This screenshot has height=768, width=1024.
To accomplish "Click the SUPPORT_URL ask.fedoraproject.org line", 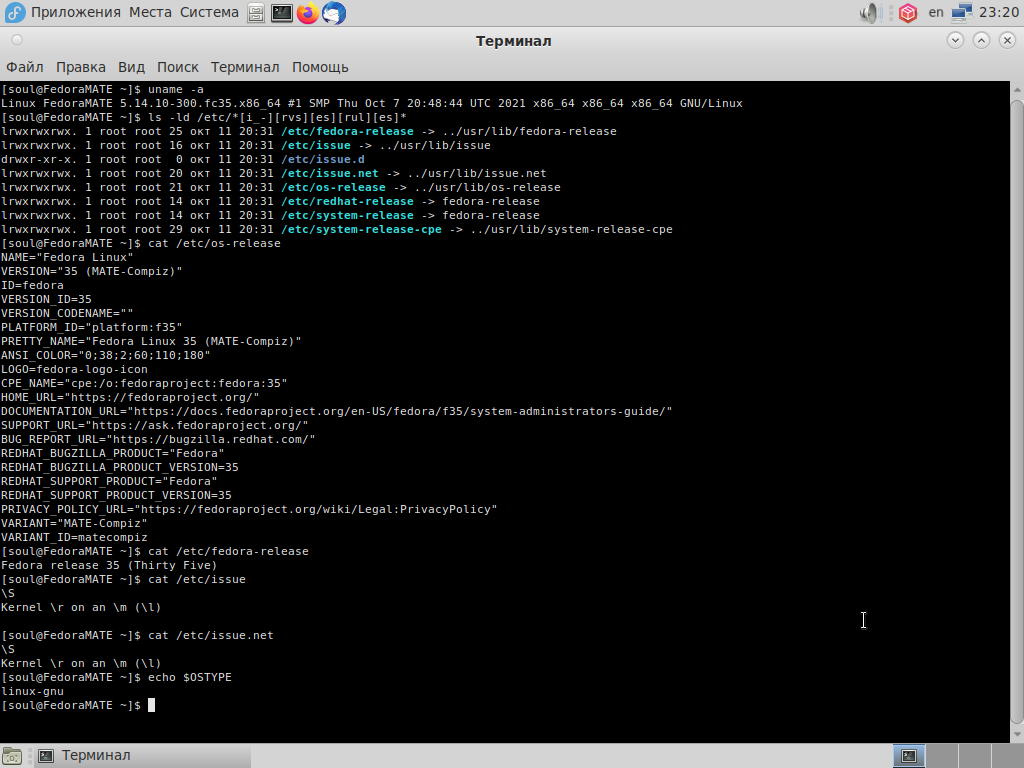I will pos(155,425).
